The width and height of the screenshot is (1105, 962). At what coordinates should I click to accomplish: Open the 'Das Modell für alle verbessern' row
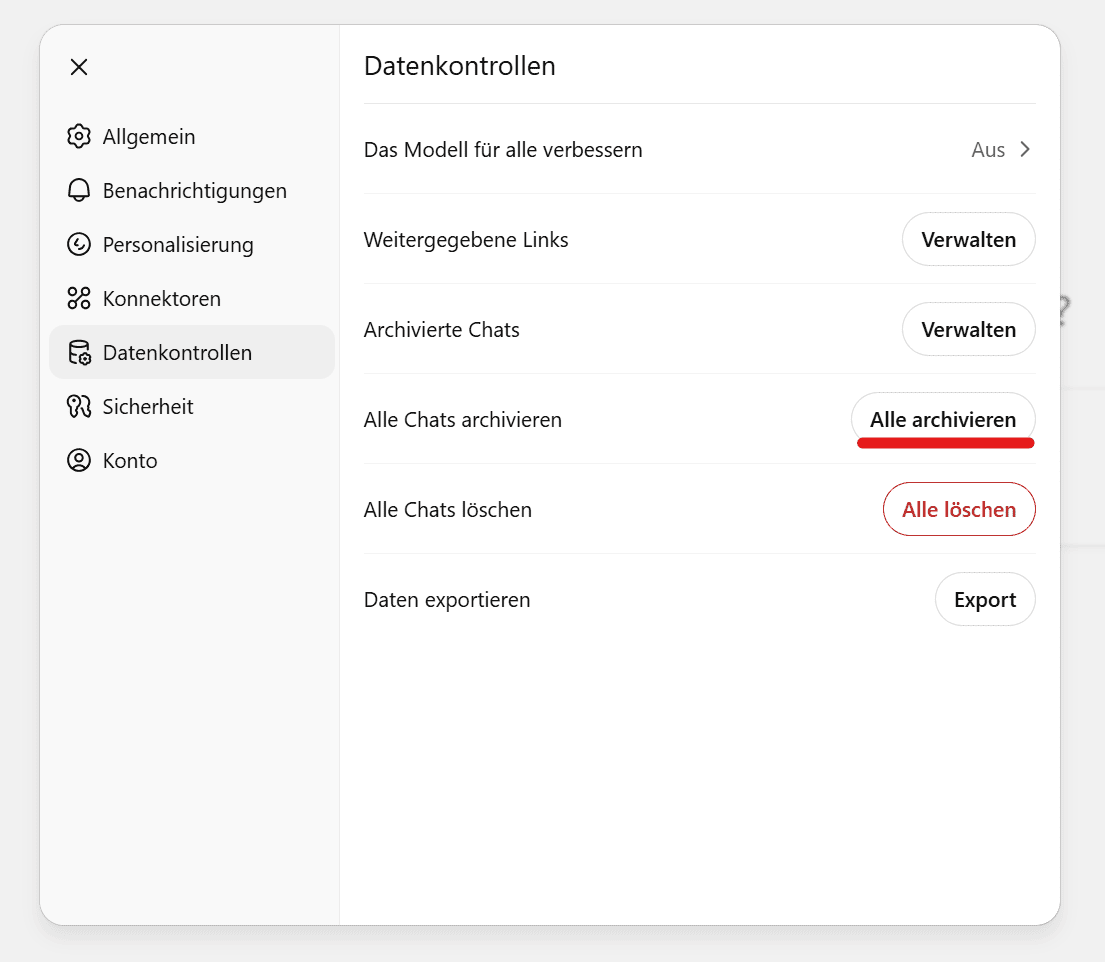(x=503, y=150)
